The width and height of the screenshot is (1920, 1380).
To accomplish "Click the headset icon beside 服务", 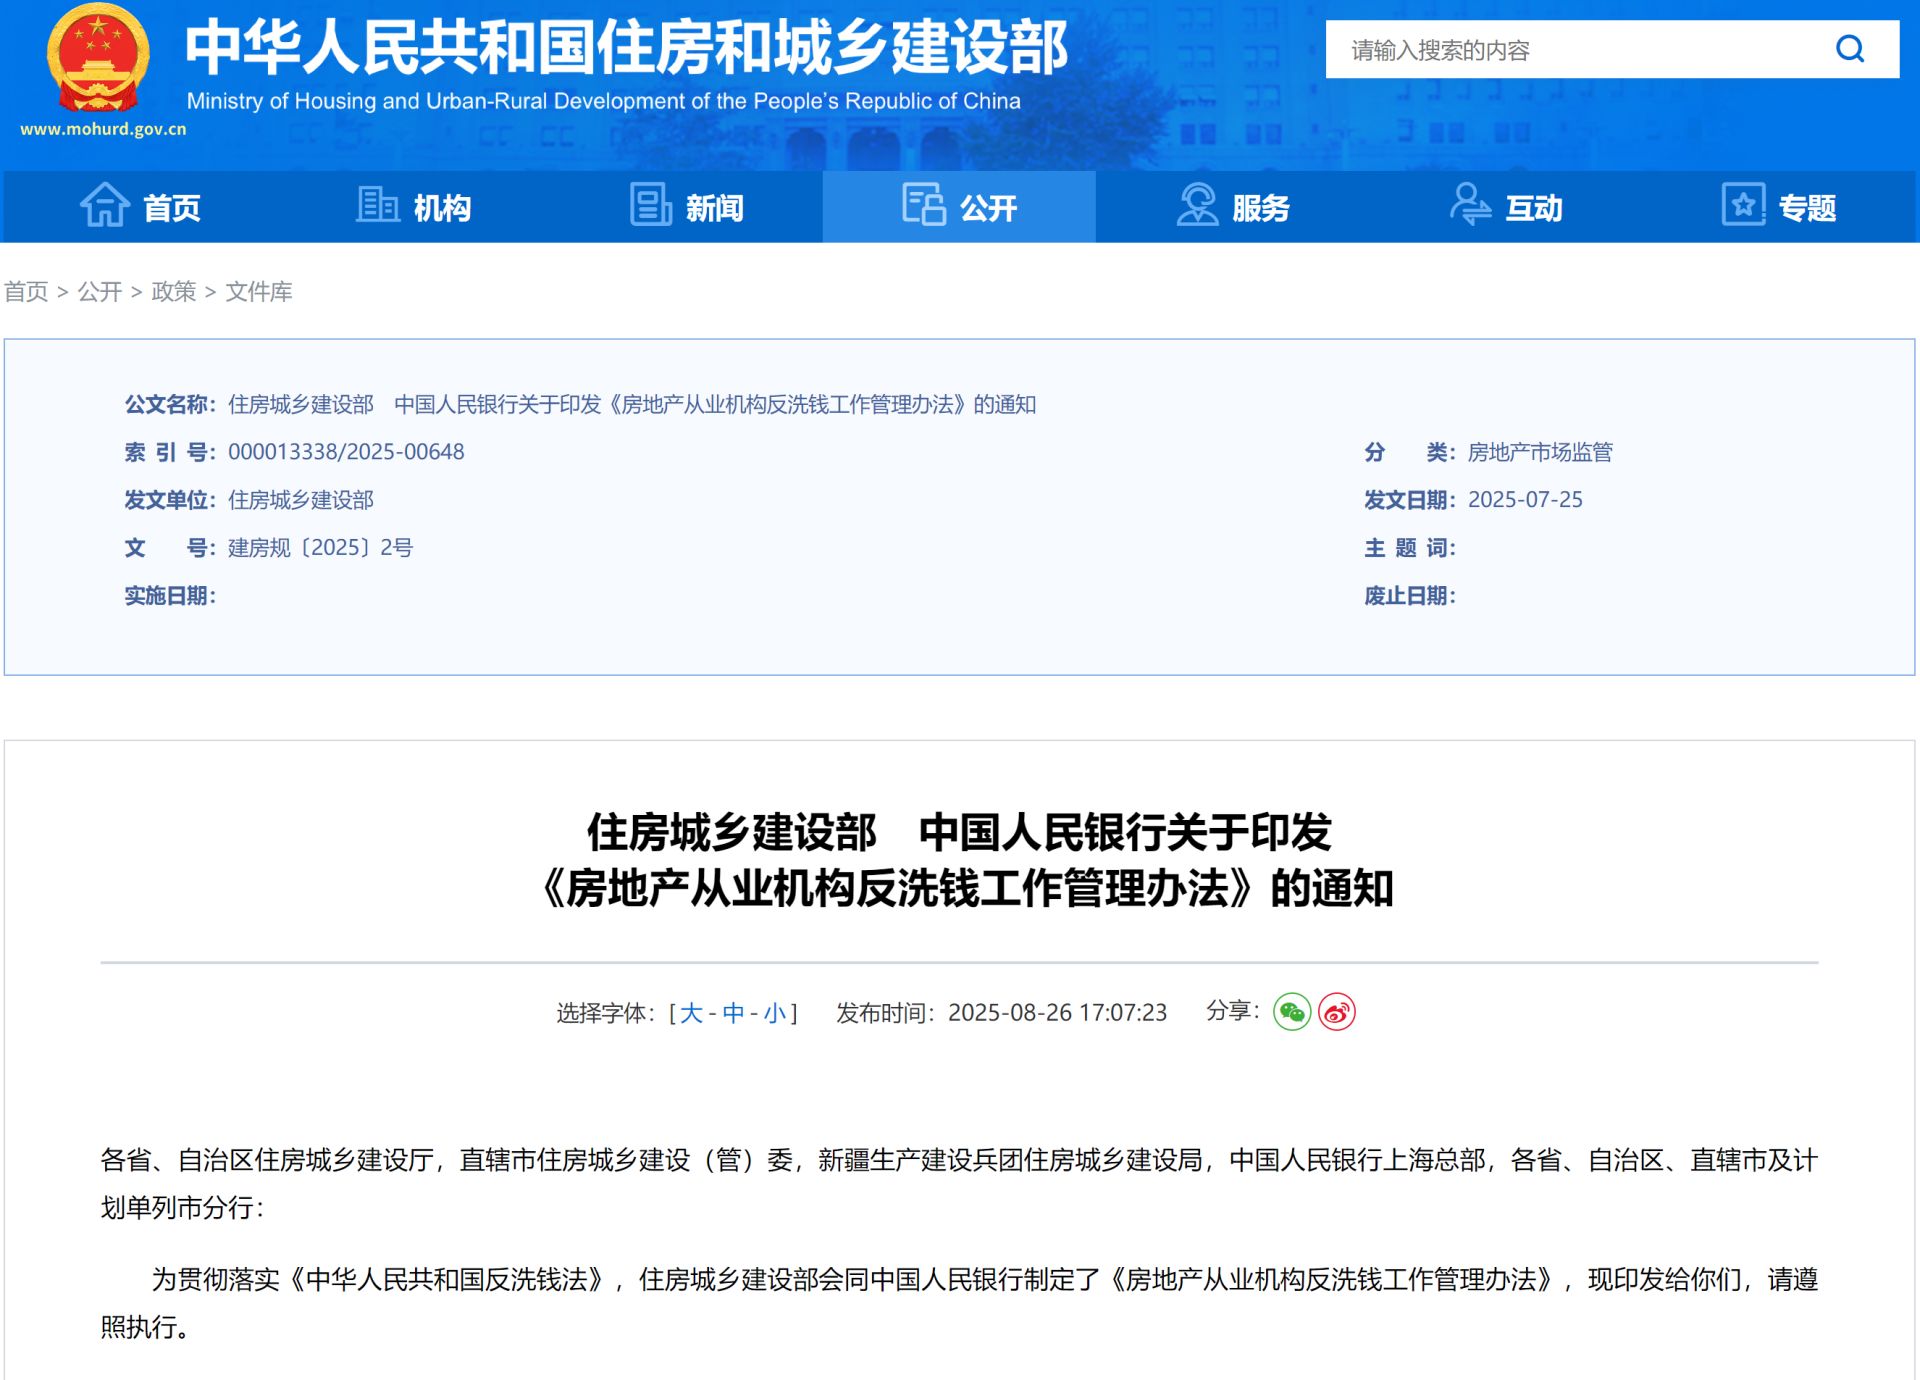I will click(1197, 205).
